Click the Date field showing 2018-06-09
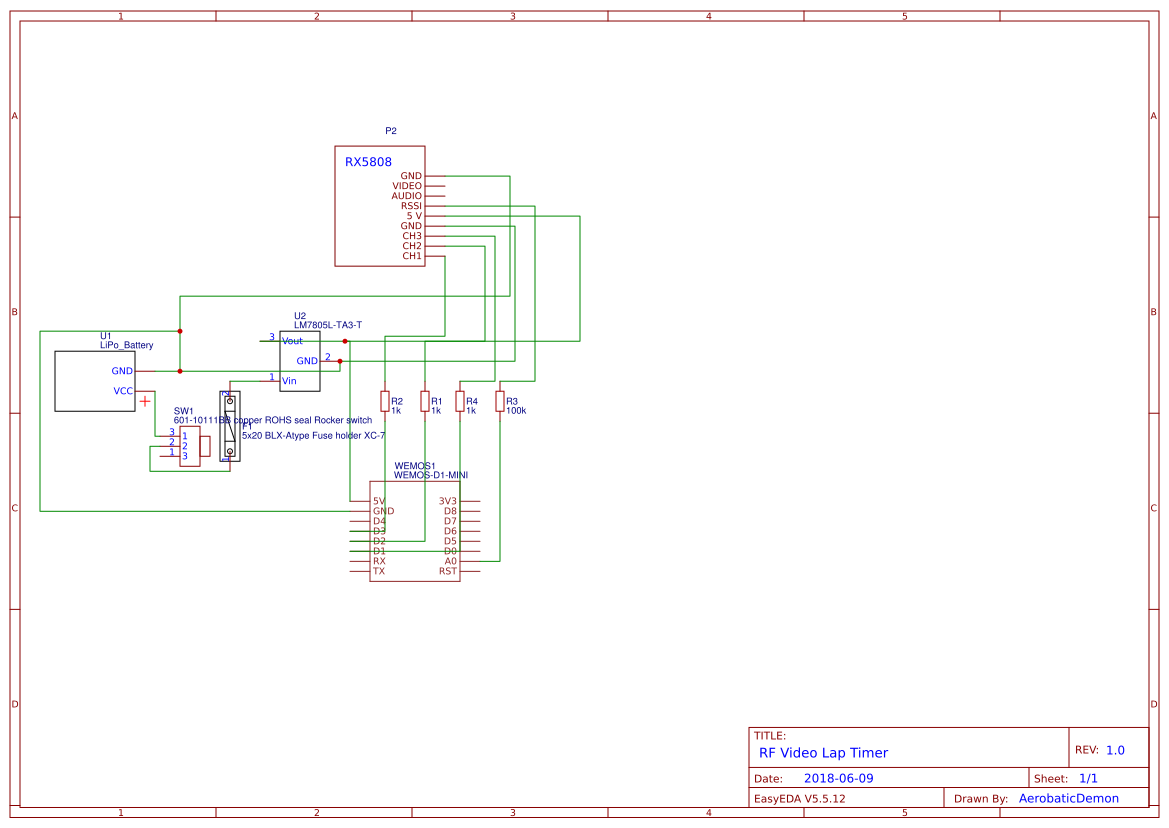Viewport: 1169px width, 828px height. [x=838, y=776]
